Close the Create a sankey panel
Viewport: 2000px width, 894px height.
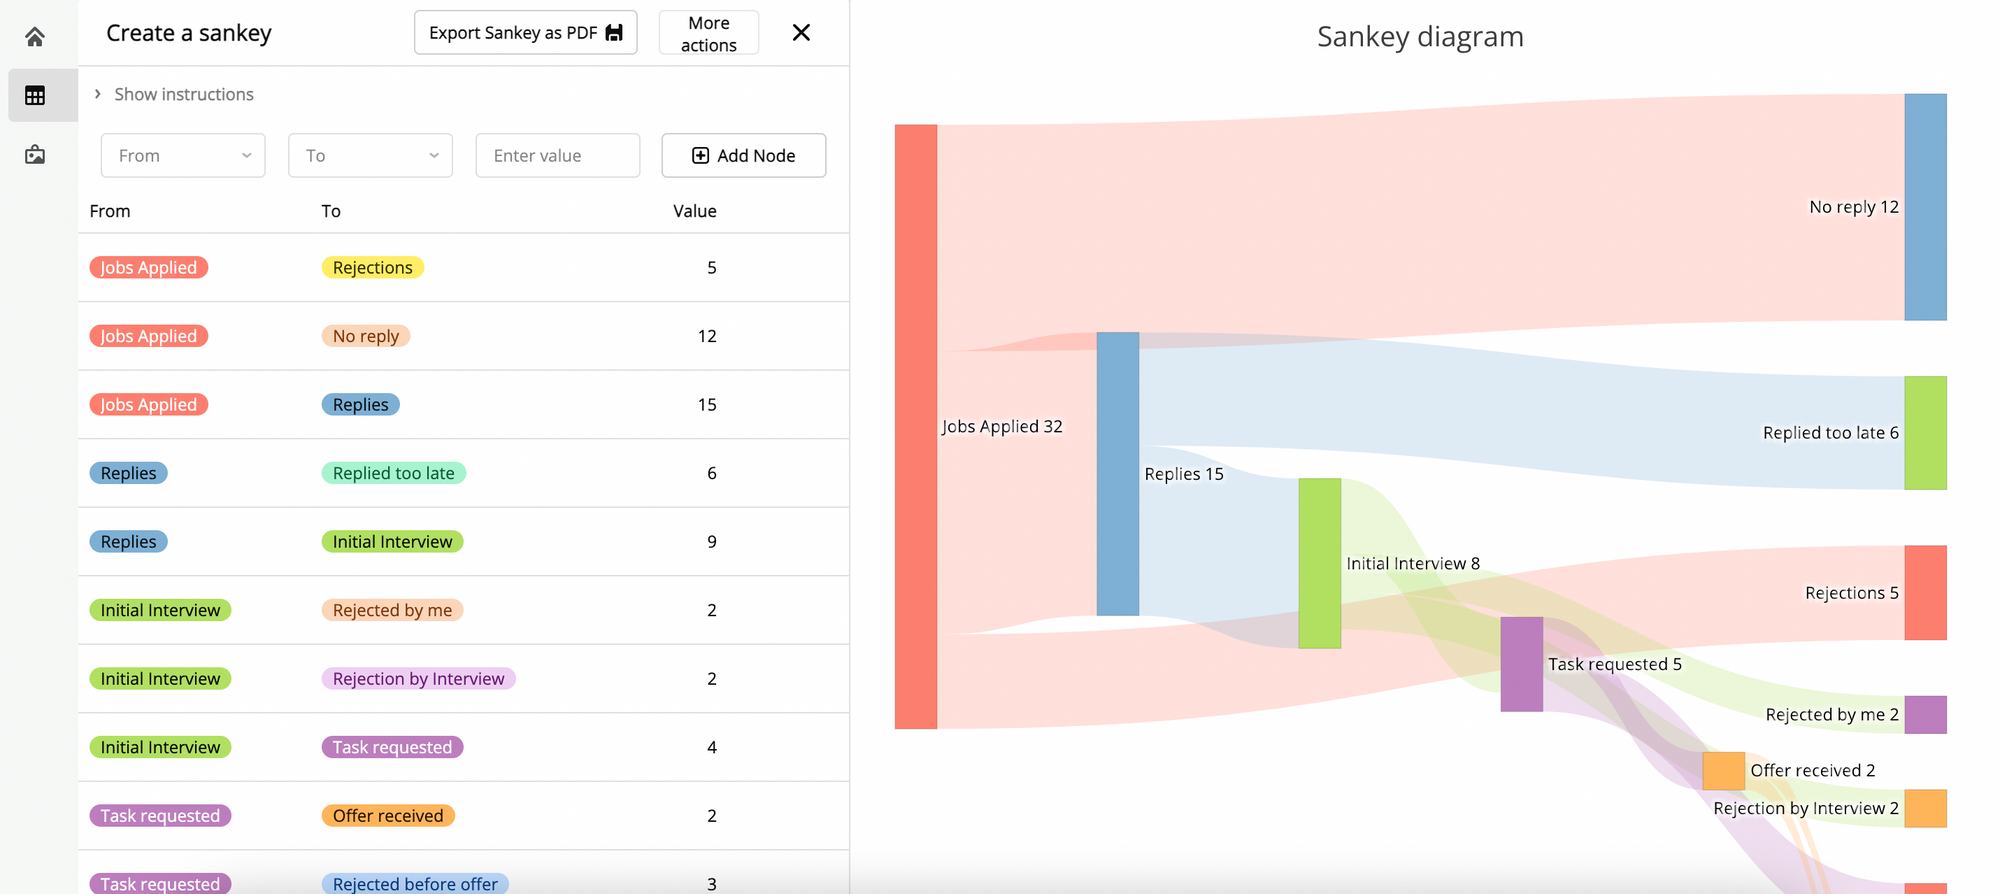pos(801,33)
